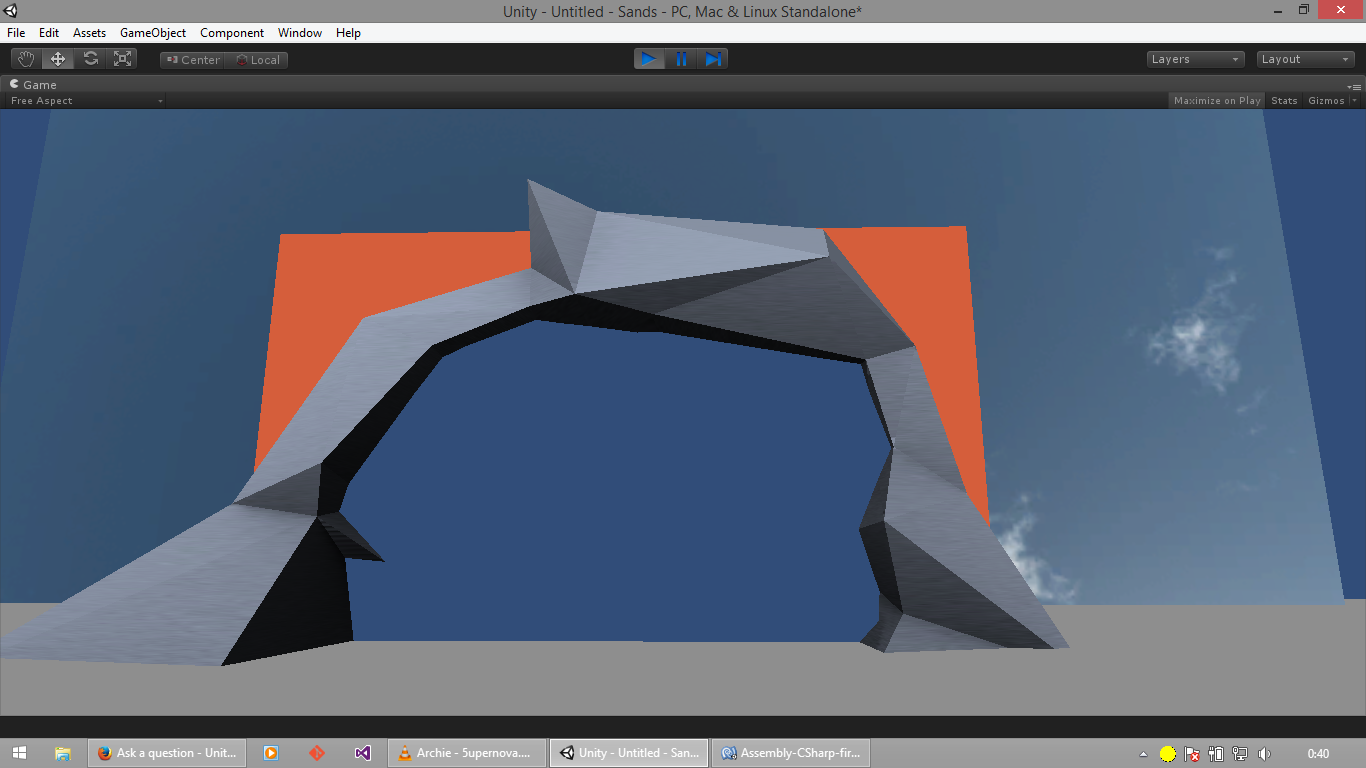Image resolution: width=1366 pixels, height=768 pixels.
Task: Click the taskbar clock showing 0:40
Action: [1318, 754]
